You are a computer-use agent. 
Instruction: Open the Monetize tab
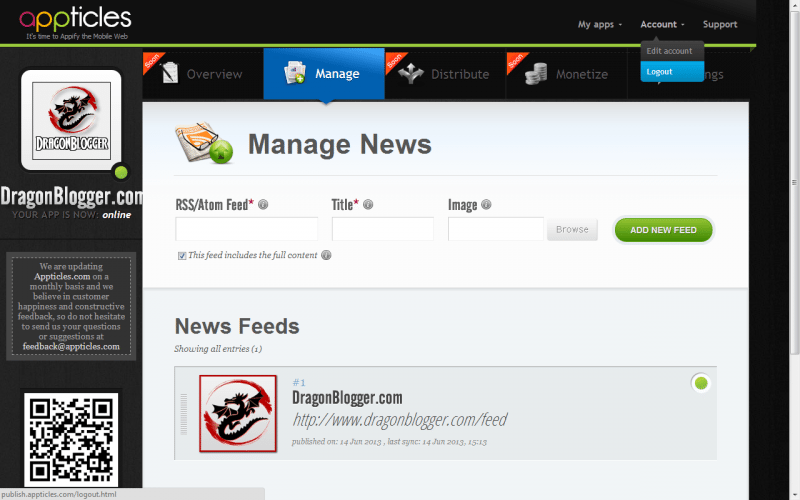click(566, 74)
